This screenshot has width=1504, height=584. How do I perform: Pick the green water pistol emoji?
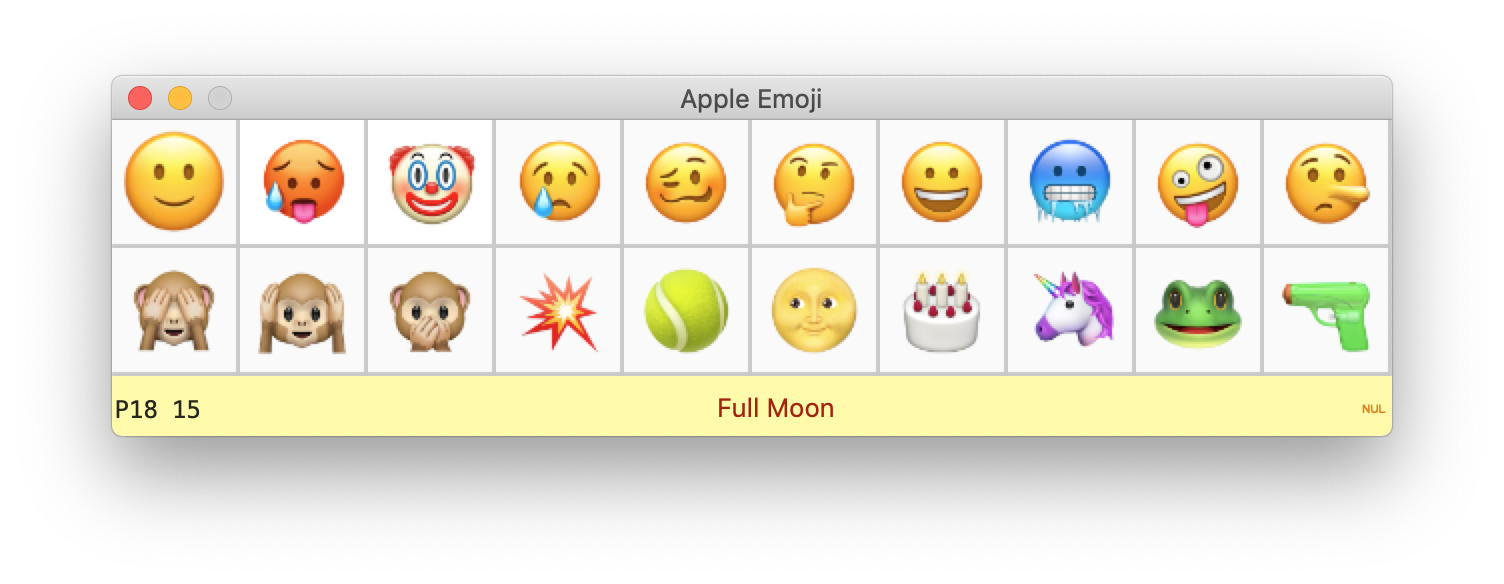click(x=1326, y=310)
